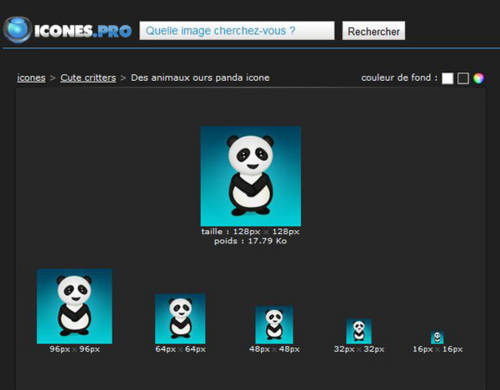Click the 'couleur de fond :' label
The width and height of the screenshot is (500, 390).
399,78
